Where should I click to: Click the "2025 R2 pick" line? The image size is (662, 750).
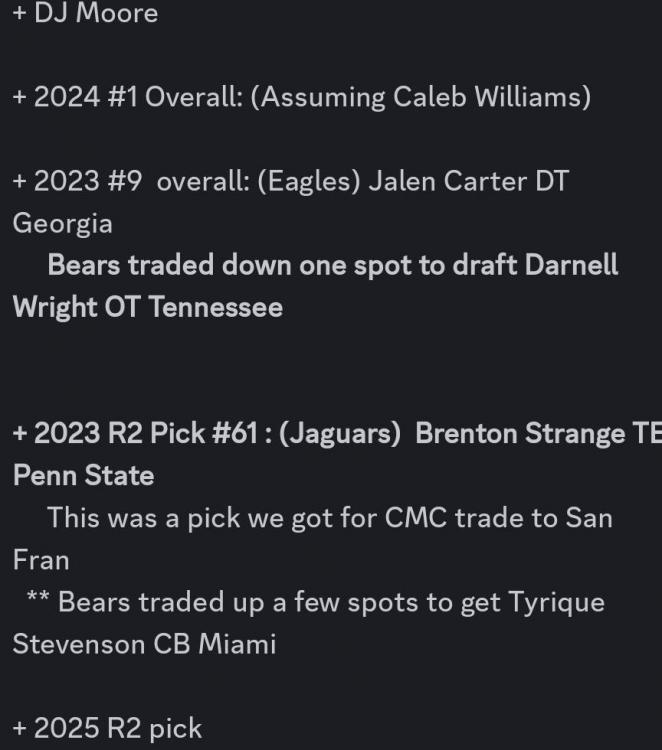tap(107, 728)
